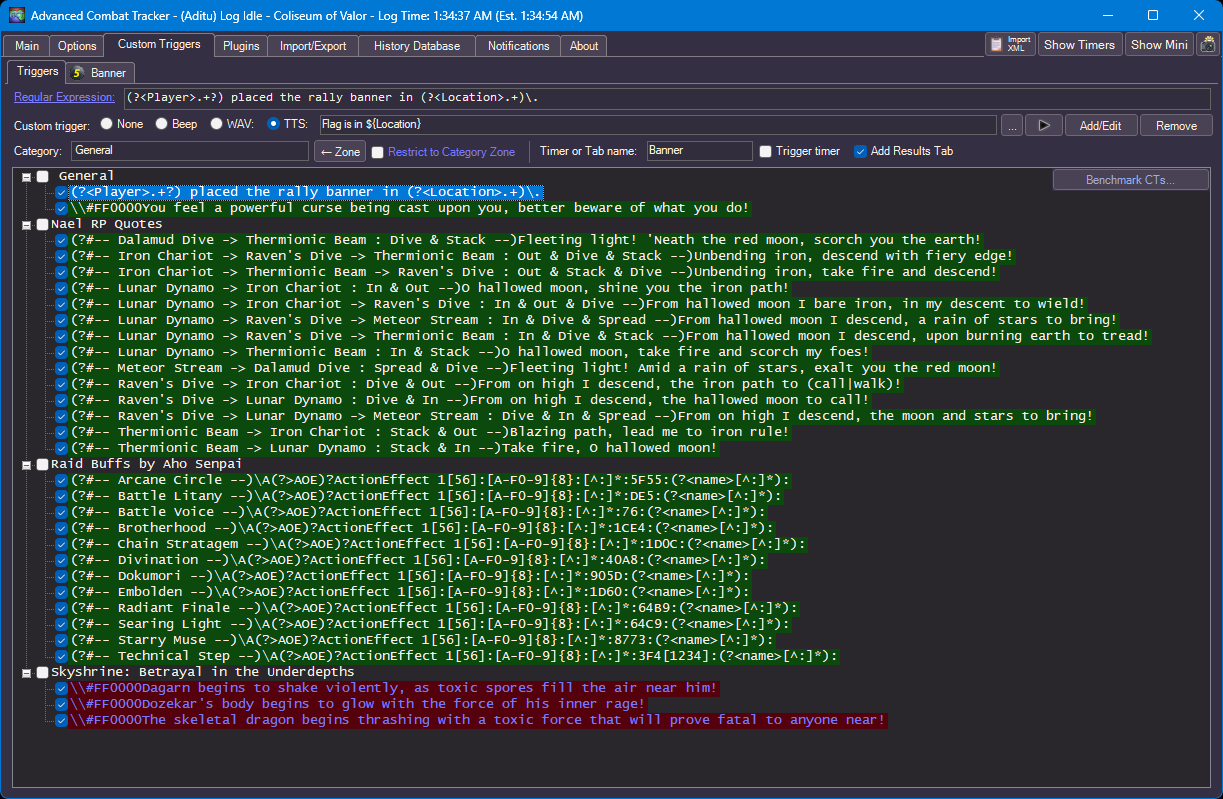
Task: Collapse the Nael RP Quotes group
Action: point(26,224)
